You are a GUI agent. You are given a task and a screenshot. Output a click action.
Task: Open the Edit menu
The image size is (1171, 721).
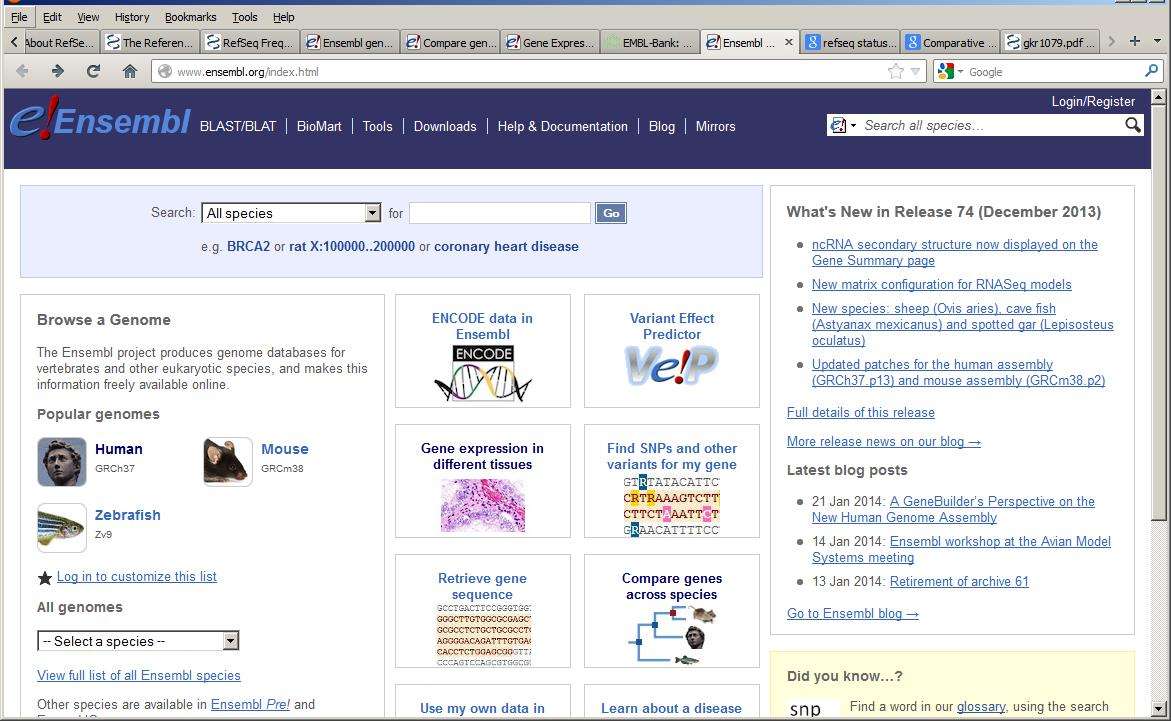coord(52,16)
